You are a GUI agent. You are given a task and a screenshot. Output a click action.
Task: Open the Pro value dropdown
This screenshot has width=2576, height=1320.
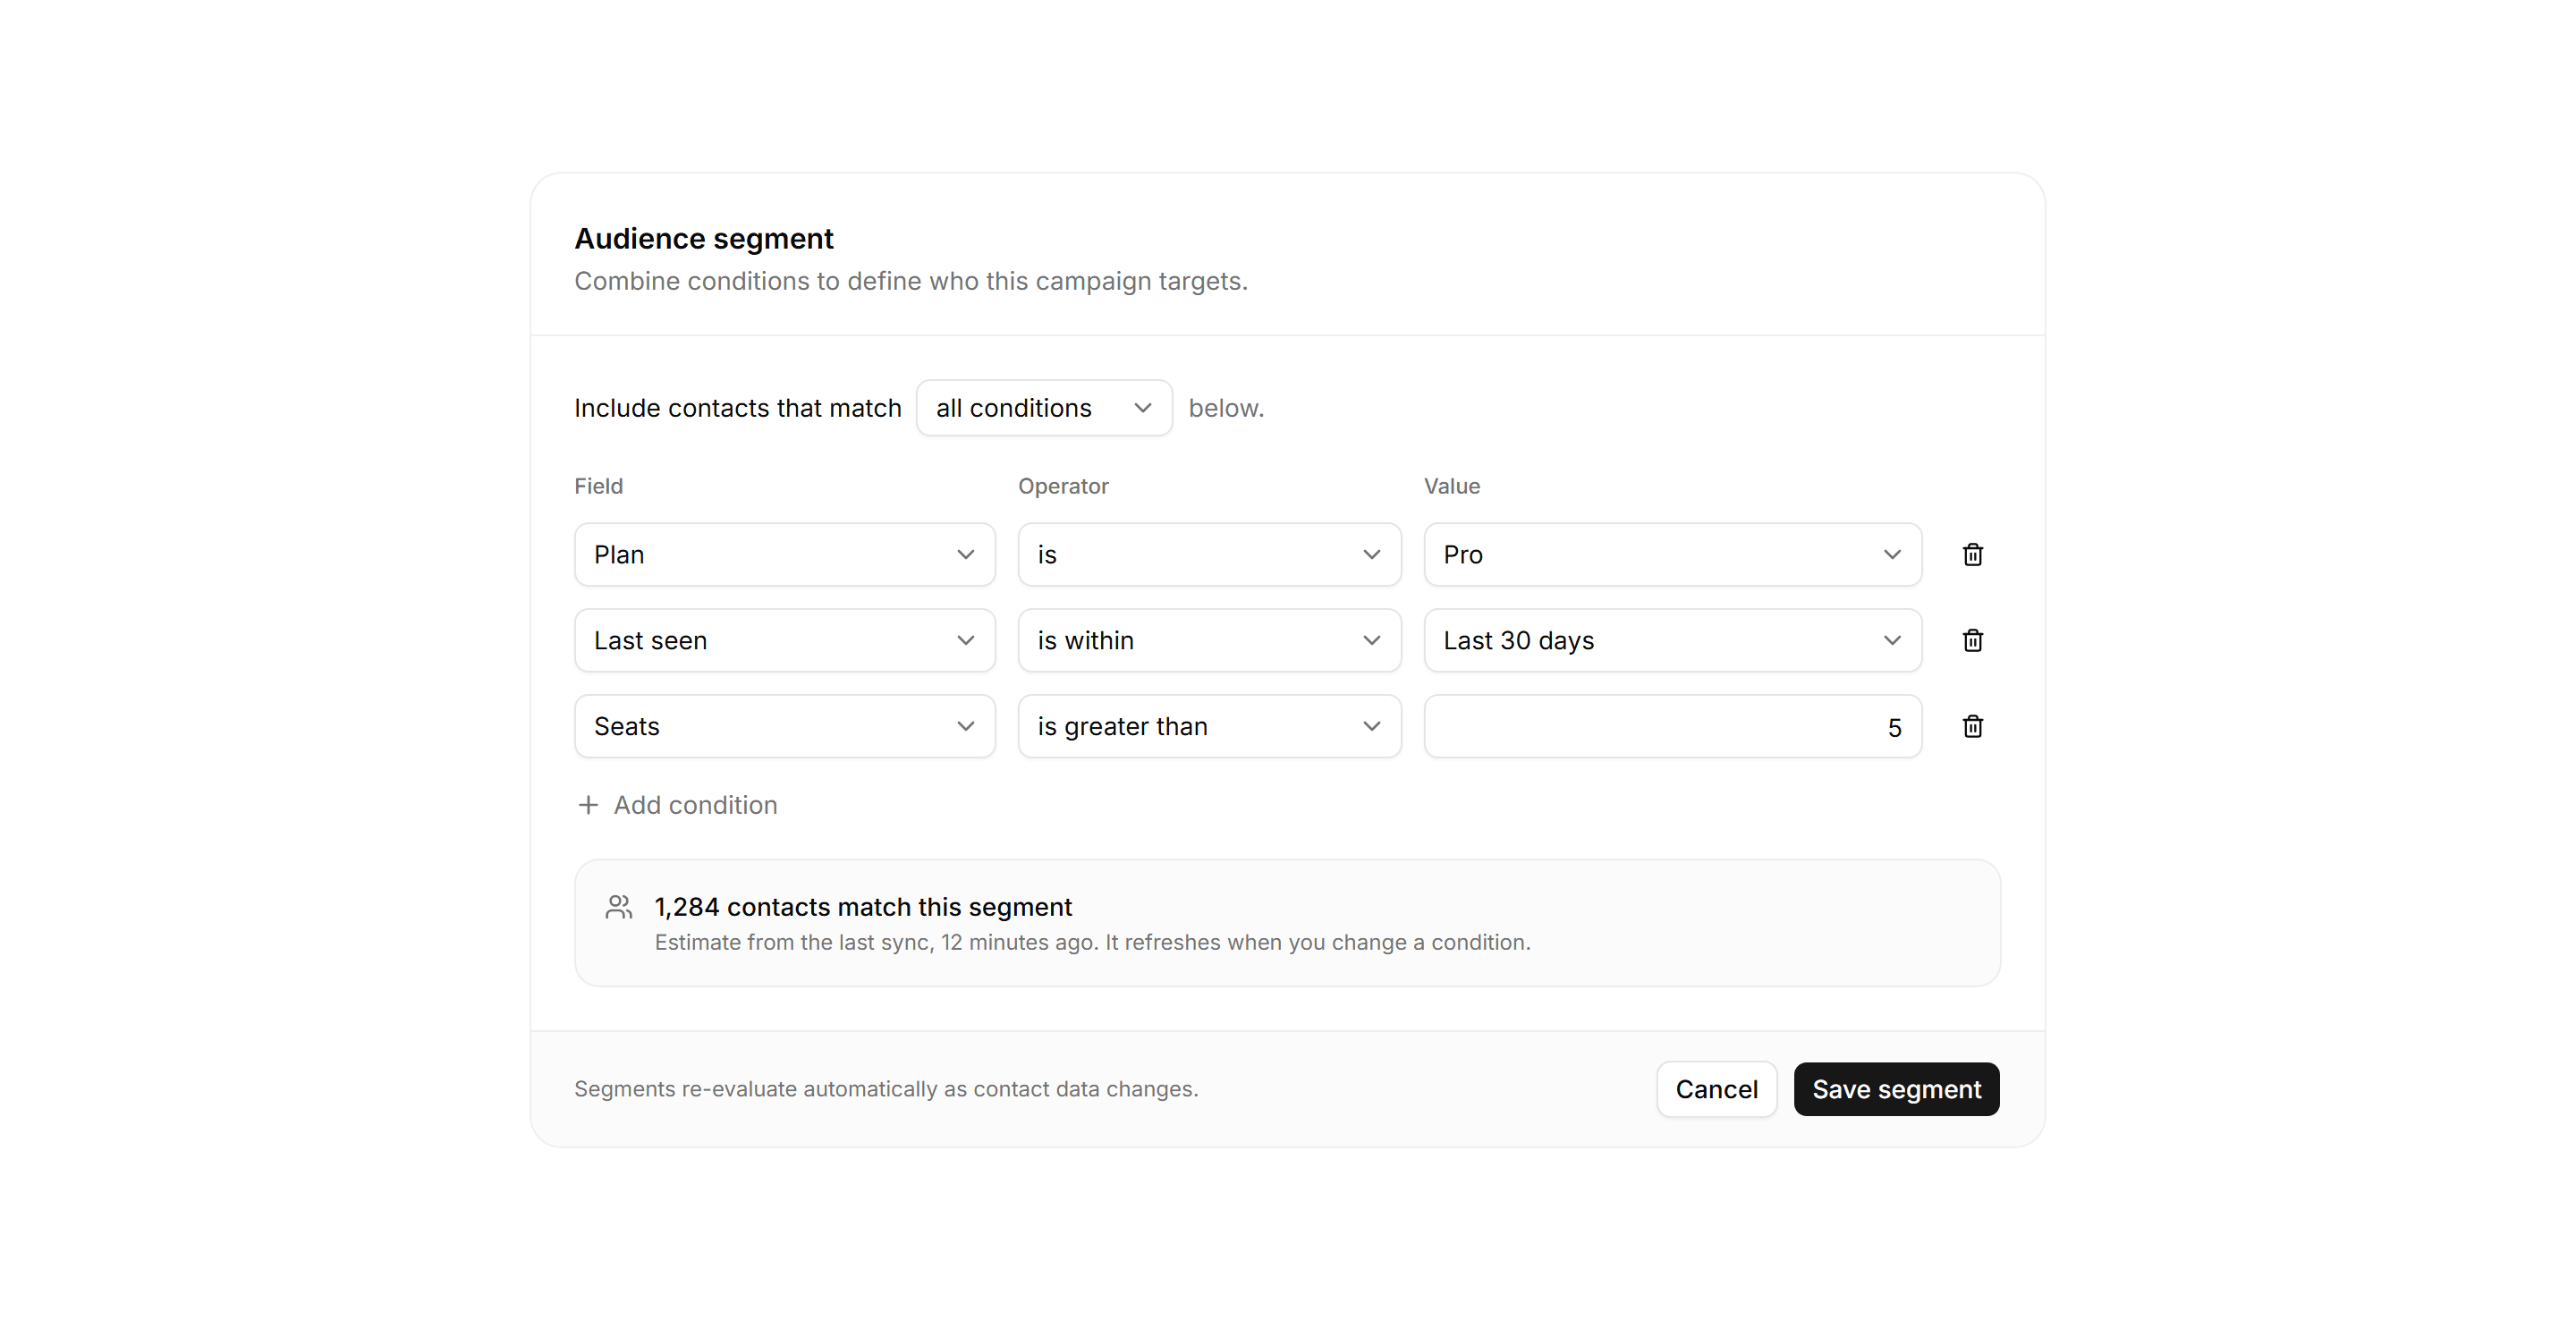[x=1672, y=554]
